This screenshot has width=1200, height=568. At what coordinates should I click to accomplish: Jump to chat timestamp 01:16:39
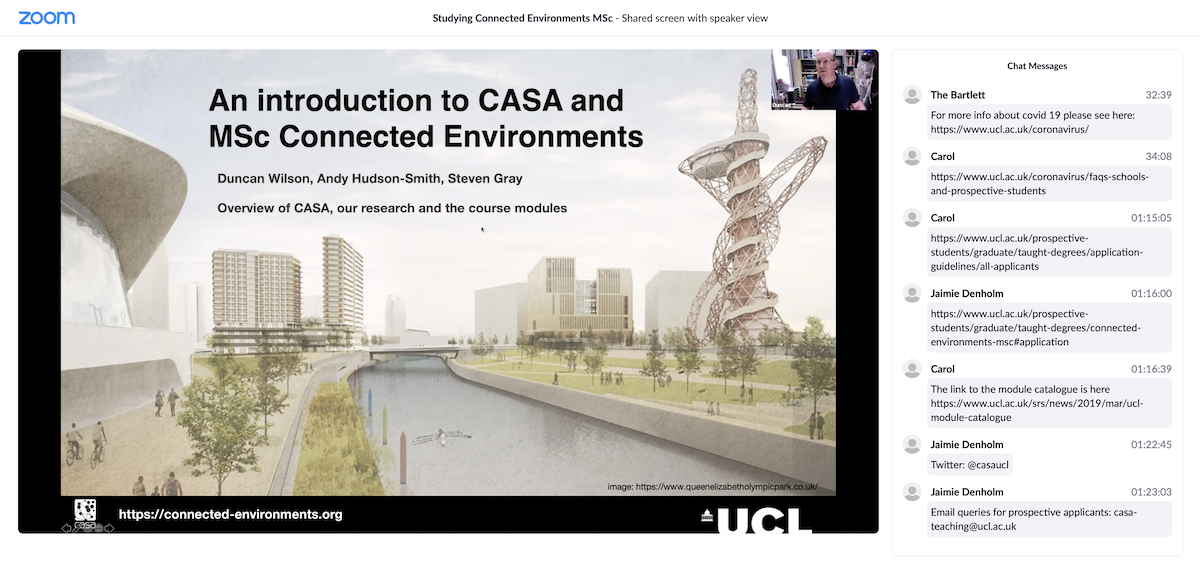(1151, 369)
